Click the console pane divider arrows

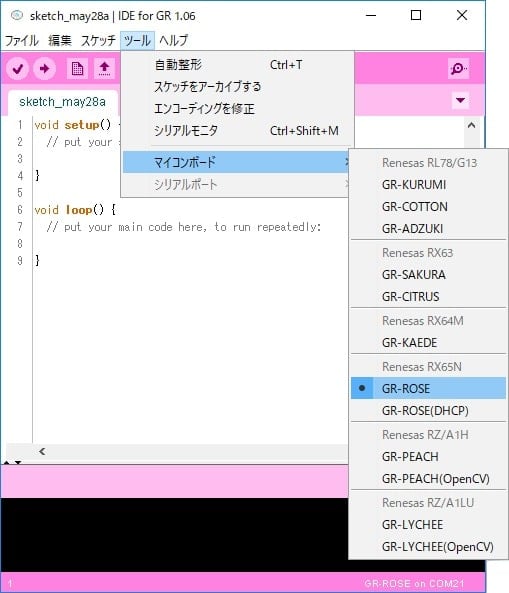tap(12, 462)
